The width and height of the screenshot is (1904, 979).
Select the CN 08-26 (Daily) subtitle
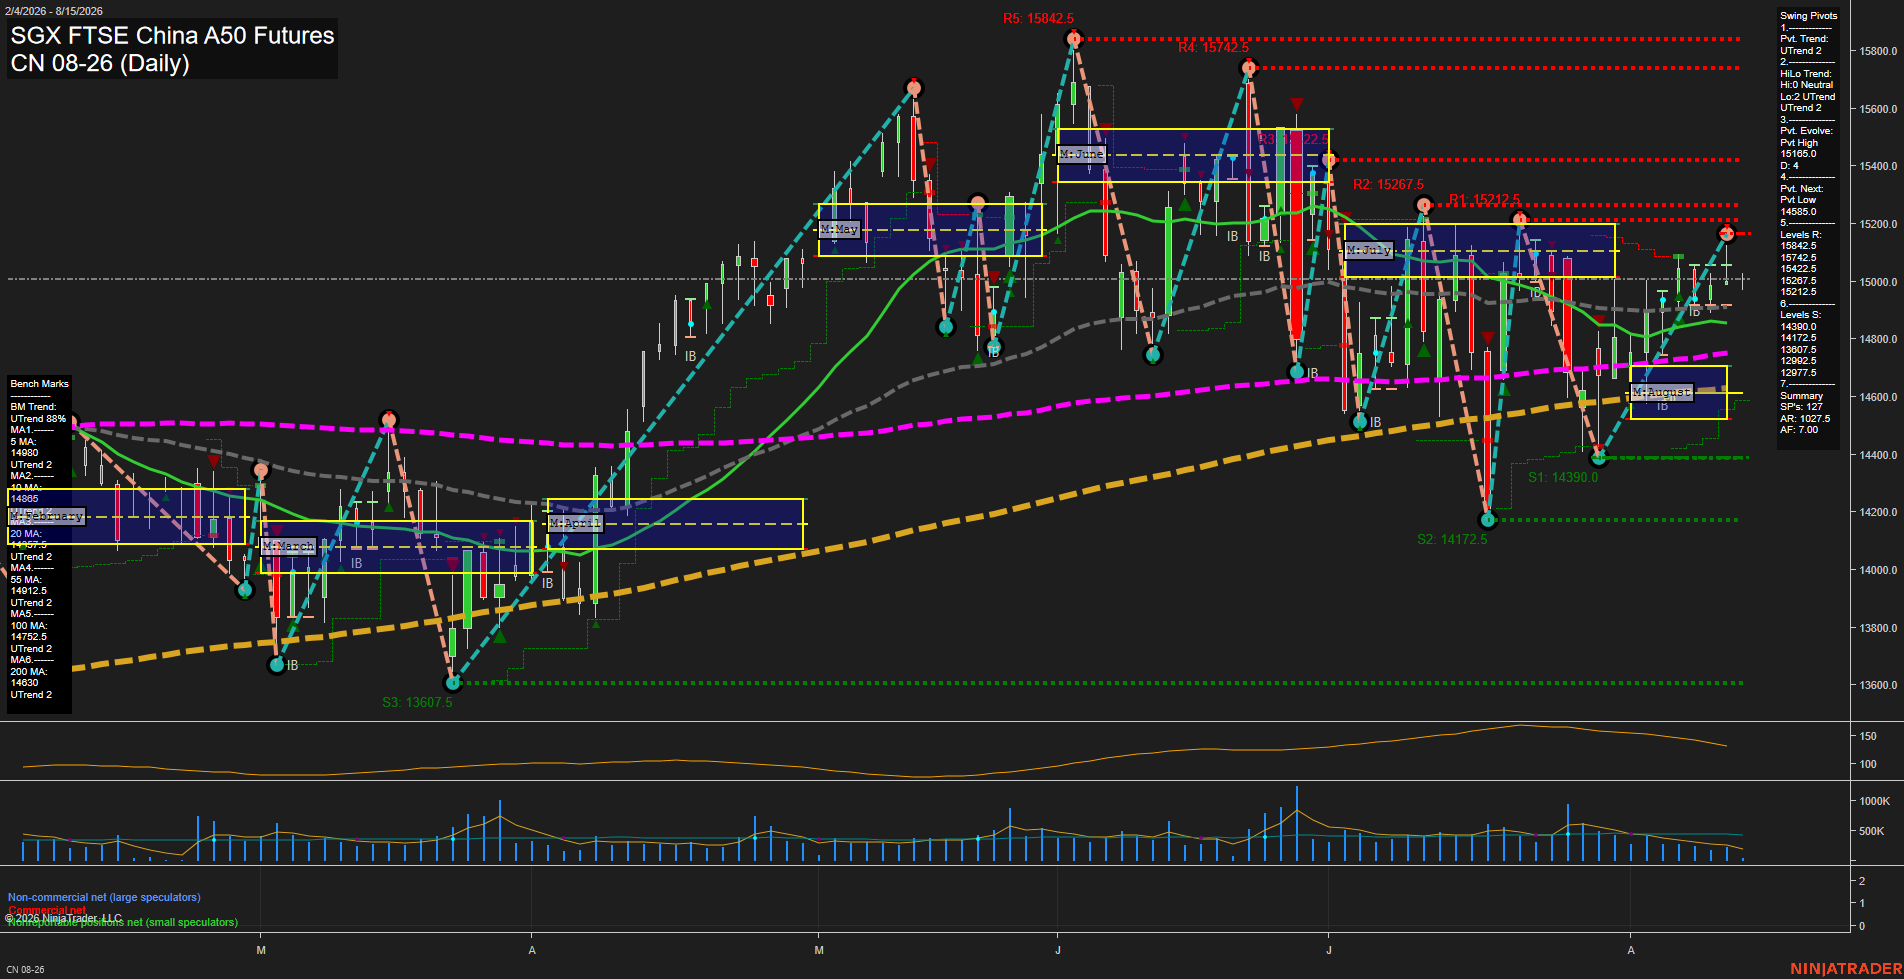click(100, 63)
